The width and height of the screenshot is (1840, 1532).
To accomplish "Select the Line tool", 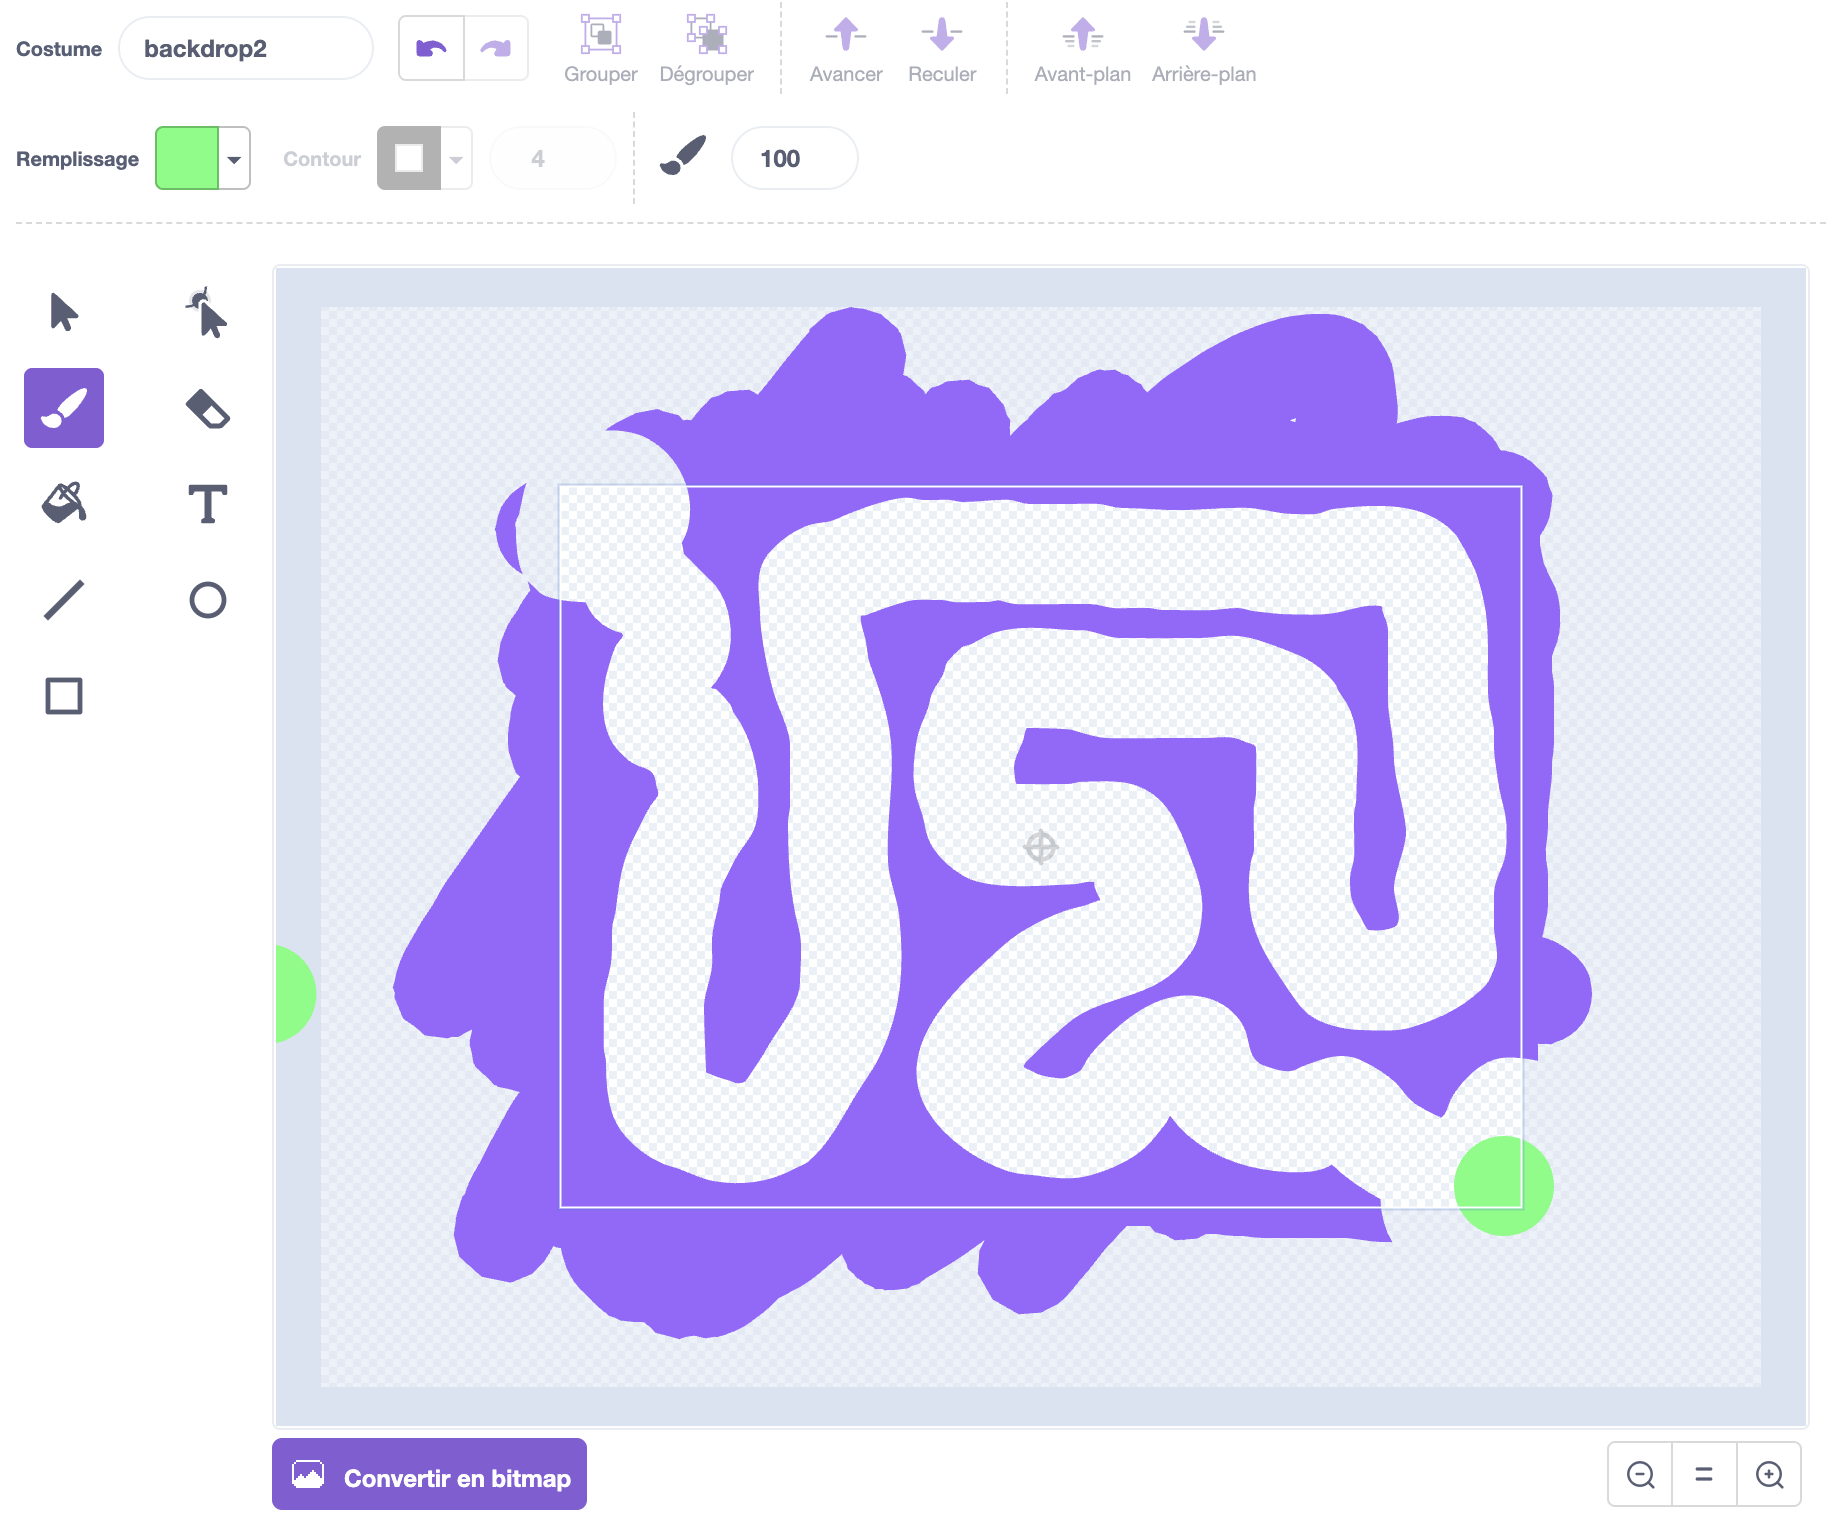I will click(x=64, y=600).
